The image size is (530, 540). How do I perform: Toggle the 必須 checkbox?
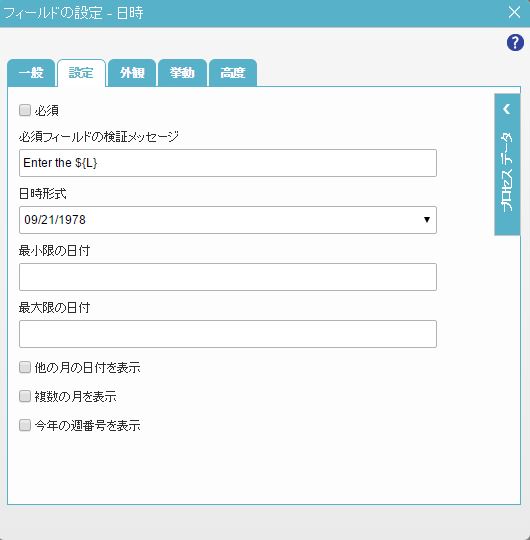(x=25, y=111)
